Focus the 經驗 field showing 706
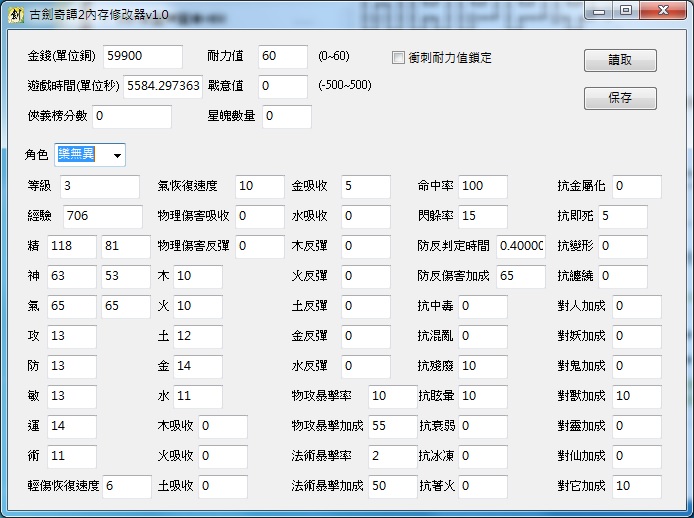694x518 pixels. point(101,216)
